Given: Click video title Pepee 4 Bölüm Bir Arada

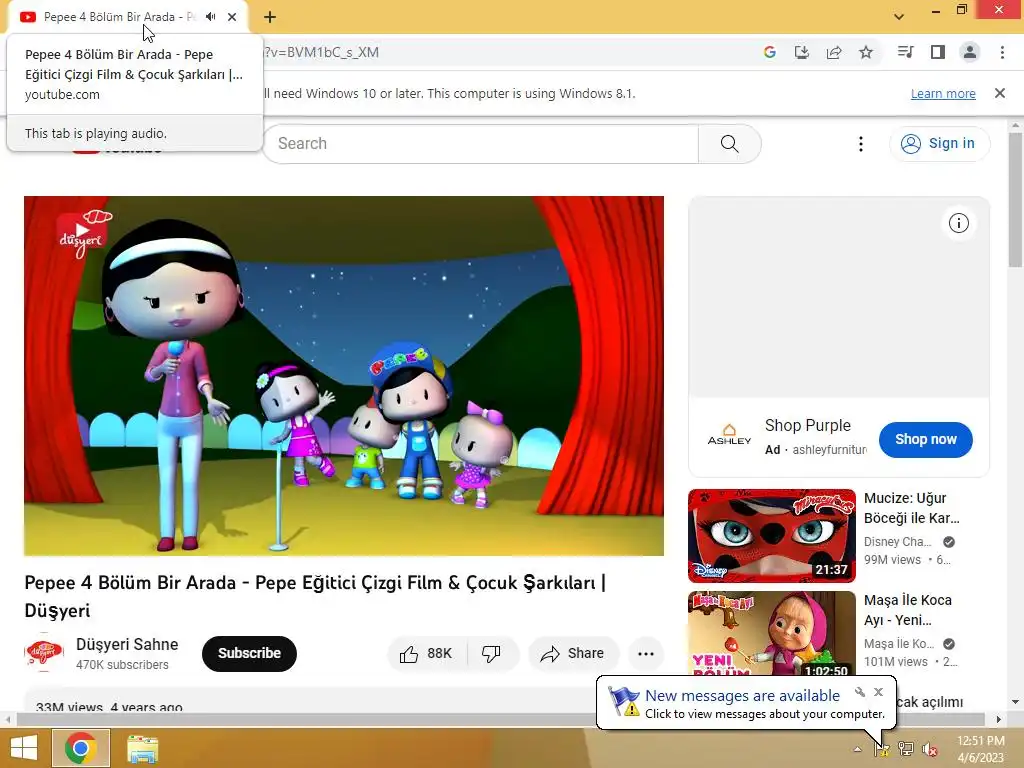Looking at the screenshot, I should [315, 596].
